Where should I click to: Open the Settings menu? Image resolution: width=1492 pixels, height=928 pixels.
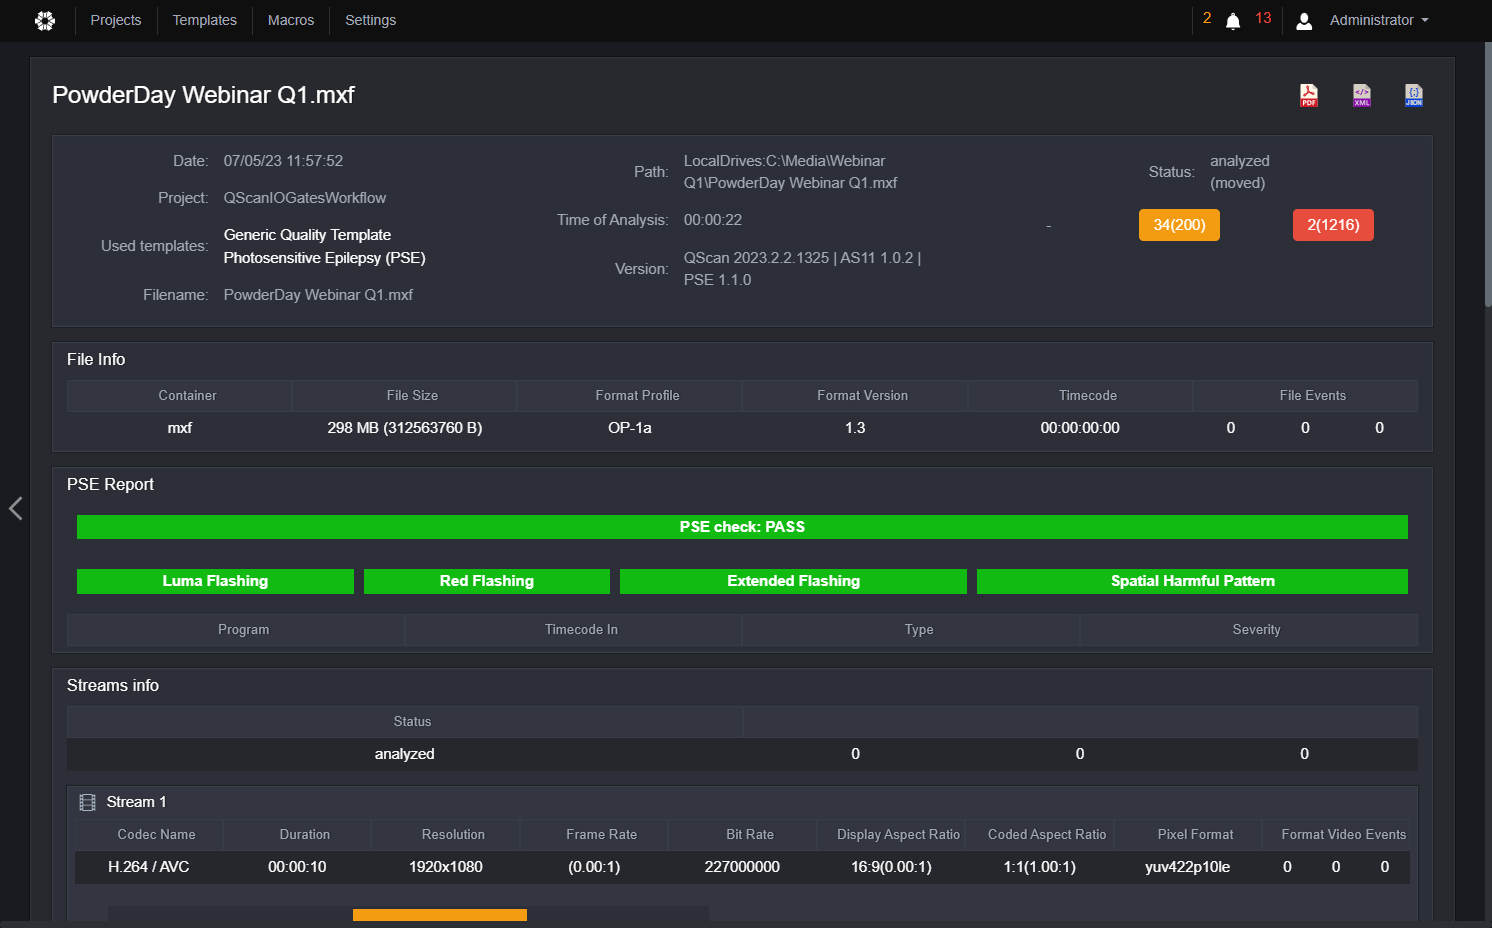coord(371,20)
